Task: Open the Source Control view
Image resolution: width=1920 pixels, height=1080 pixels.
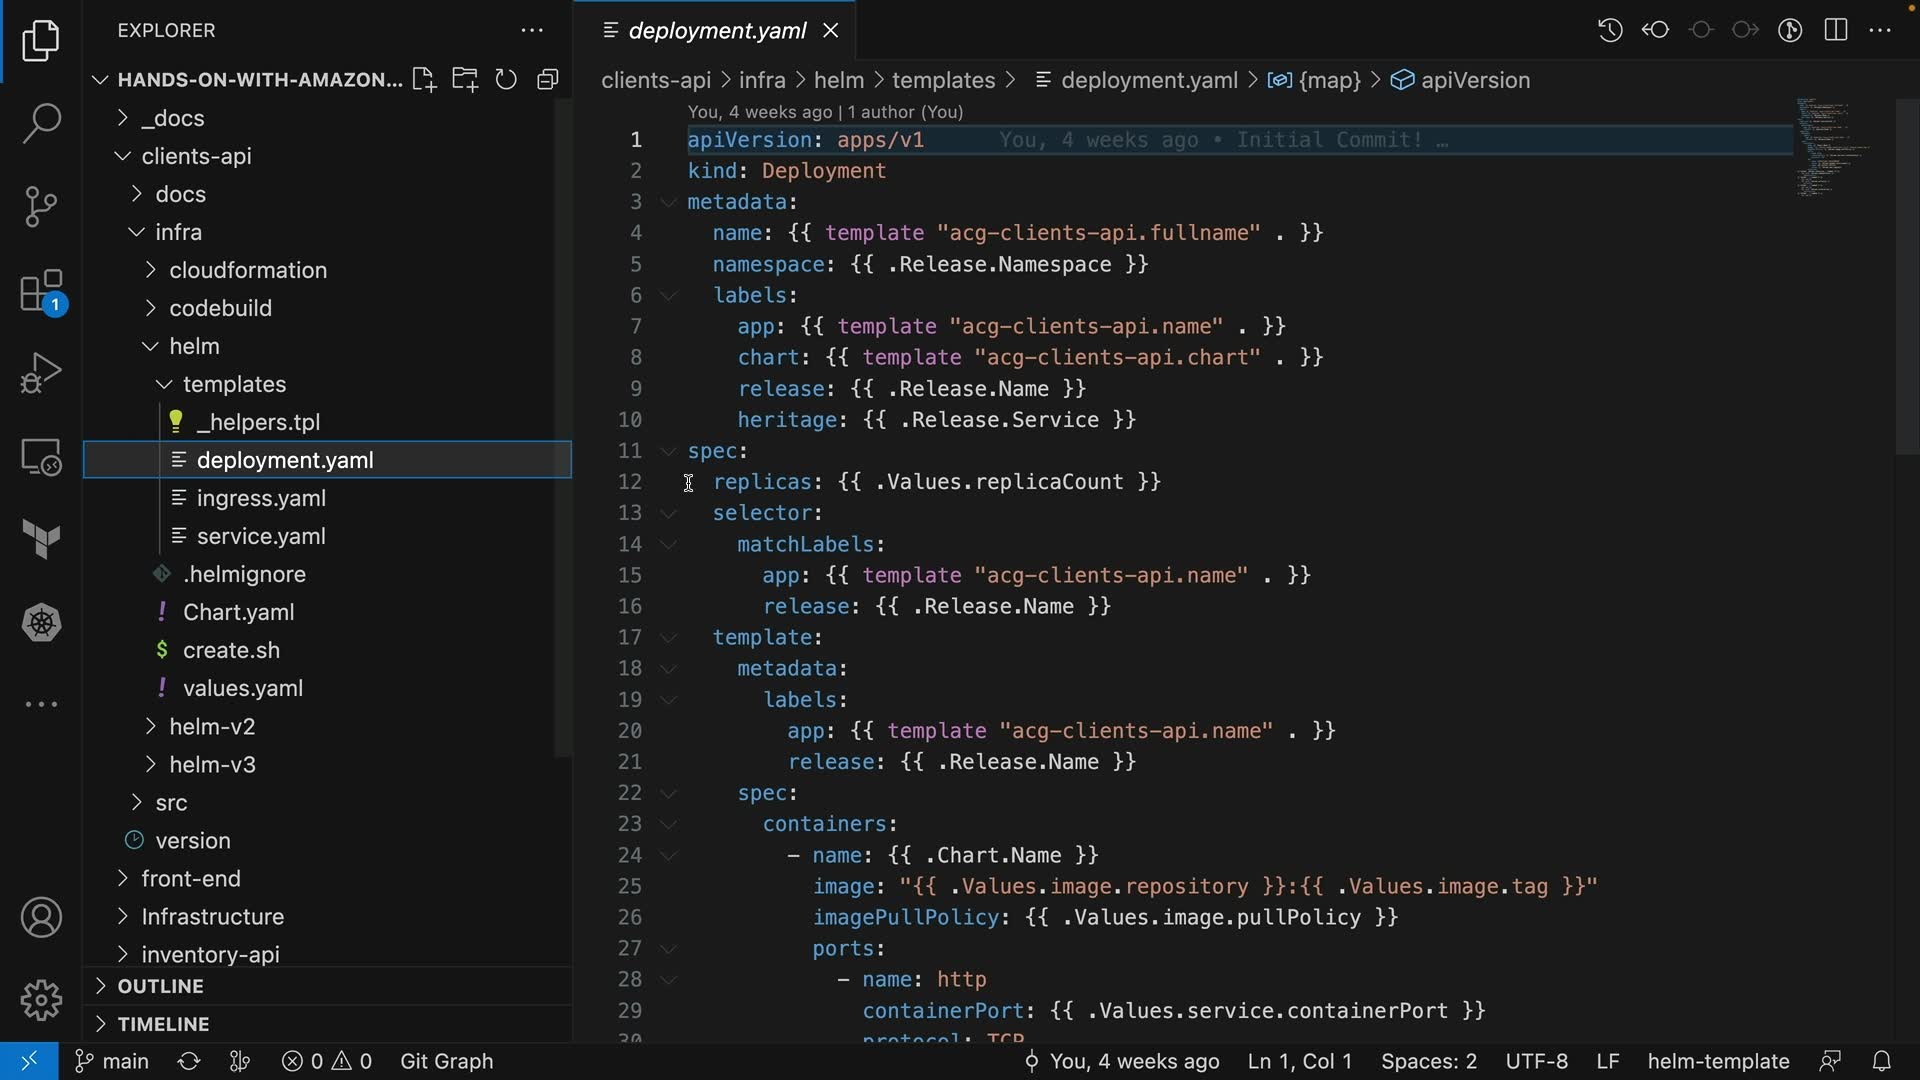Action: pyautogui.click(x=41, y=207)
